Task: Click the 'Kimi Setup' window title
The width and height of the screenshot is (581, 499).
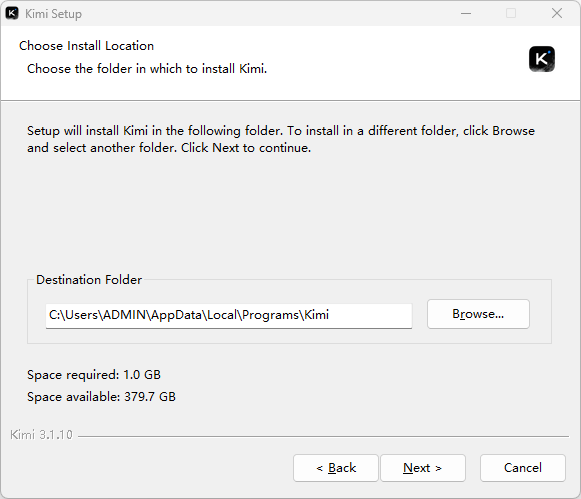Action: point(53,14)
